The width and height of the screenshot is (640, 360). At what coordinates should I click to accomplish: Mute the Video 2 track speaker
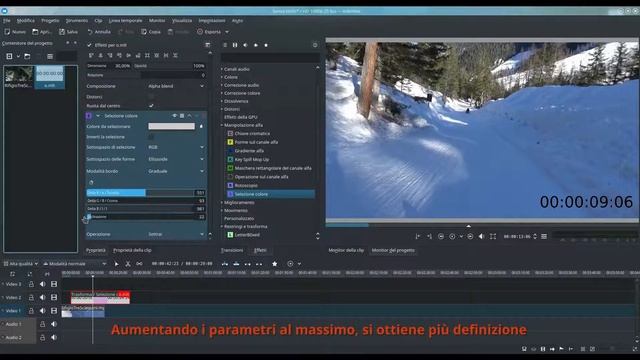[x=42, y=298]
